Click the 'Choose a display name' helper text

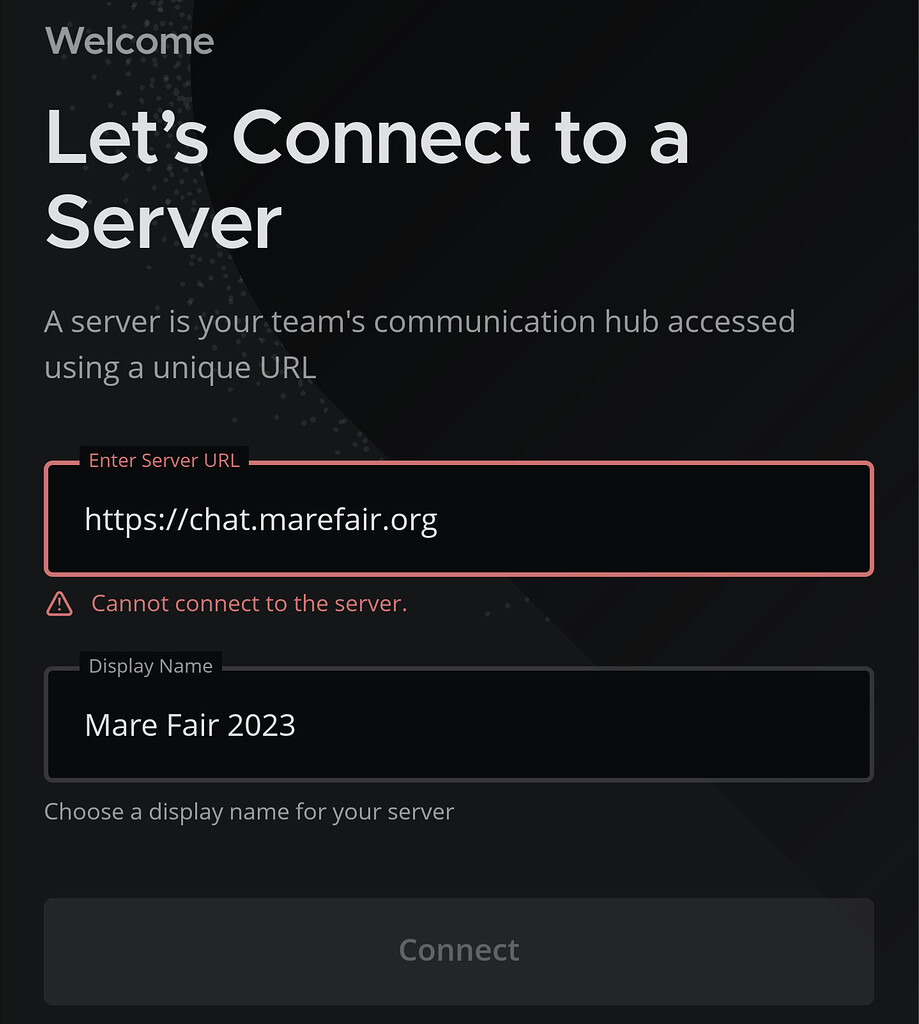pos(249,812)
